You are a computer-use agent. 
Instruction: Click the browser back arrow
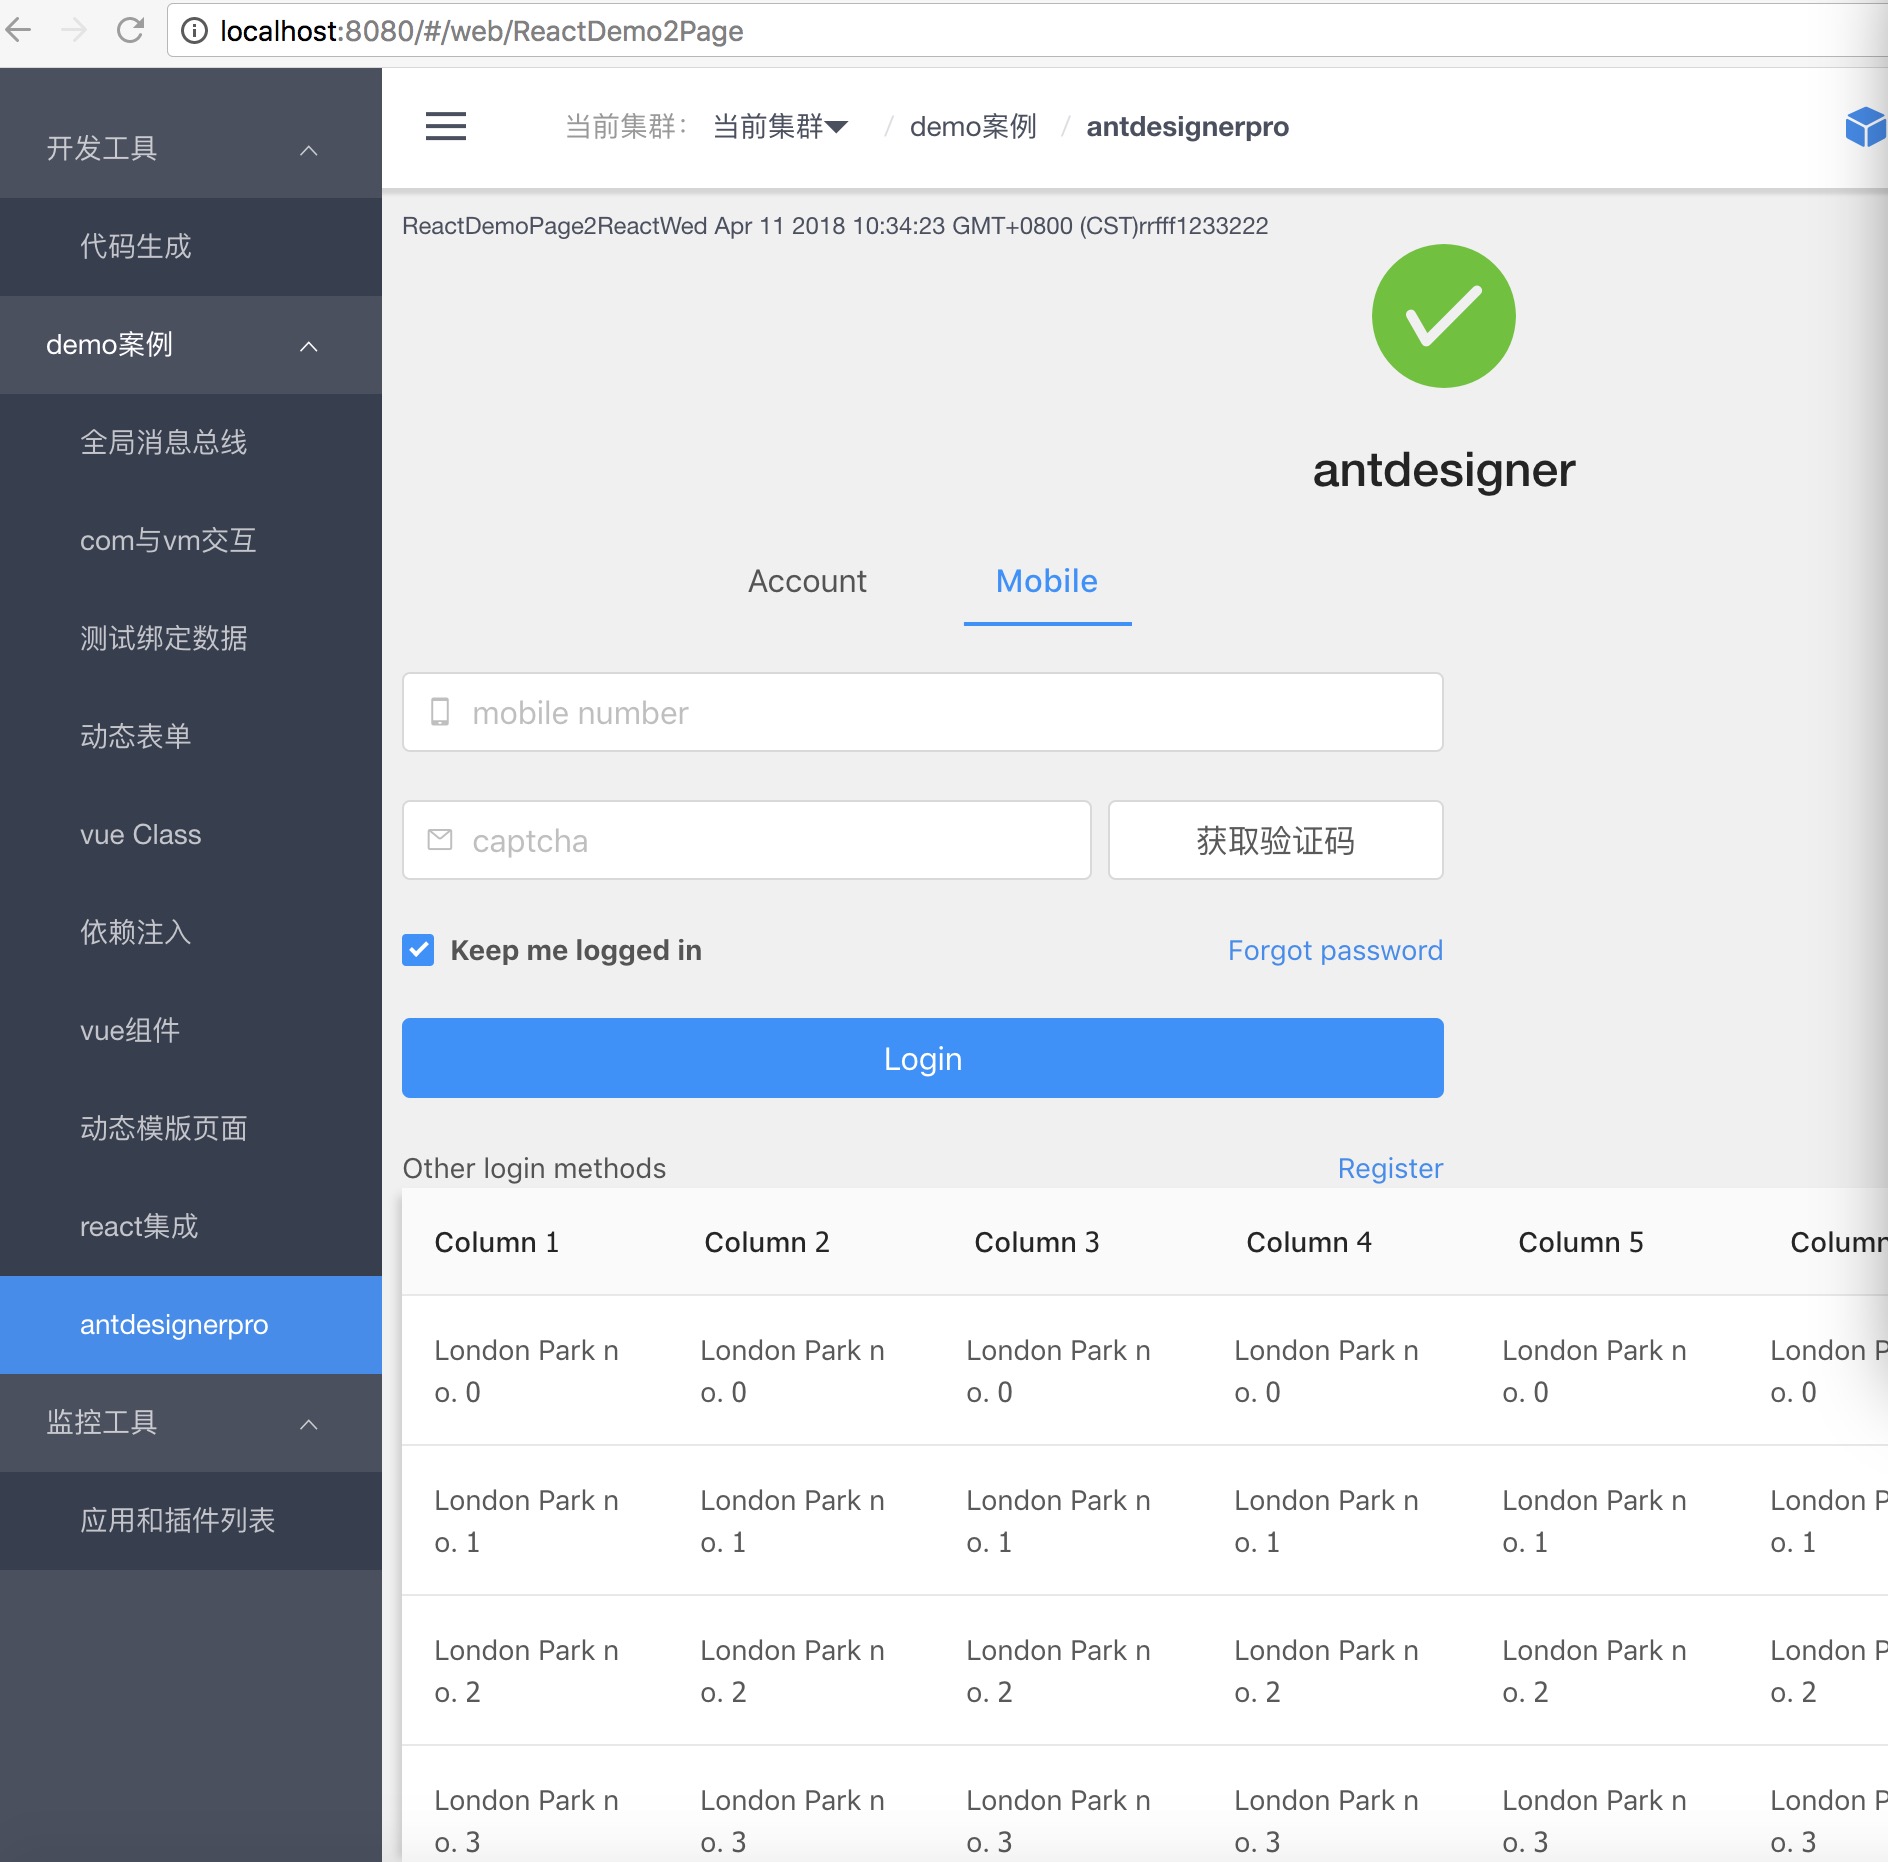20,30
